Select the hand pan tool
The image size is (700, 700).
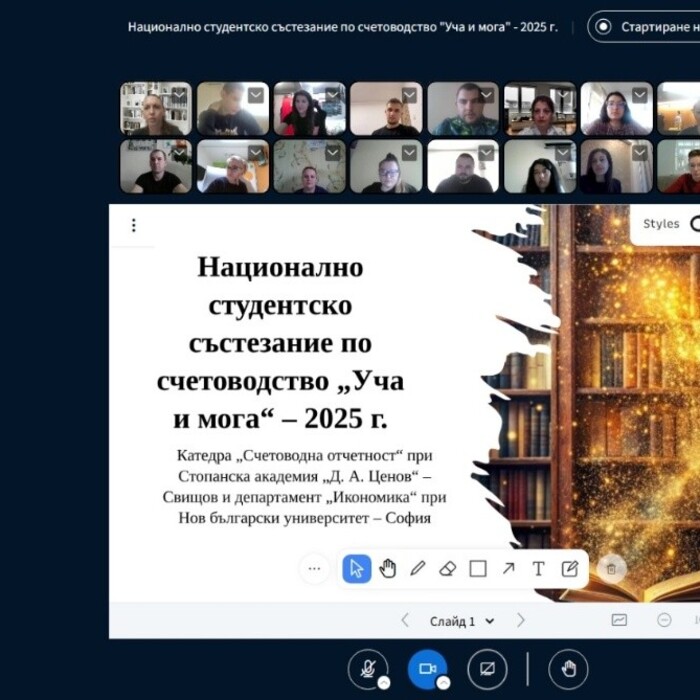pyautogui.click(x=388, y=569)
